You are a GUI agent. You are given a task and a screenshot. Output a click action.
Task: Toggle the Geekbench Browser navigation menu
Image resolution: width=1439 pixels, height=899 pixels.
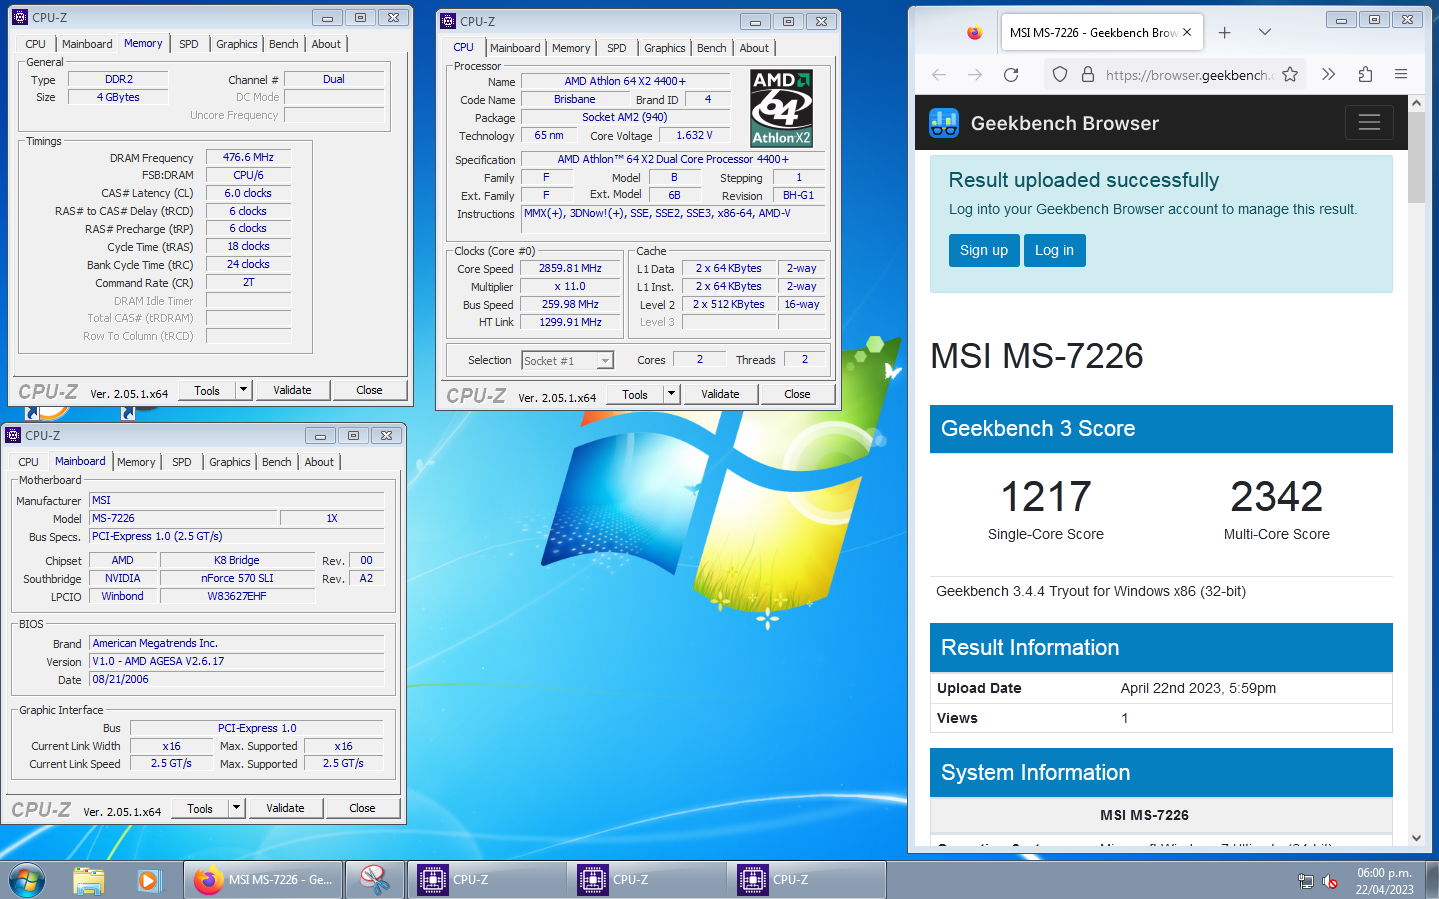(x=1369, y=122)
